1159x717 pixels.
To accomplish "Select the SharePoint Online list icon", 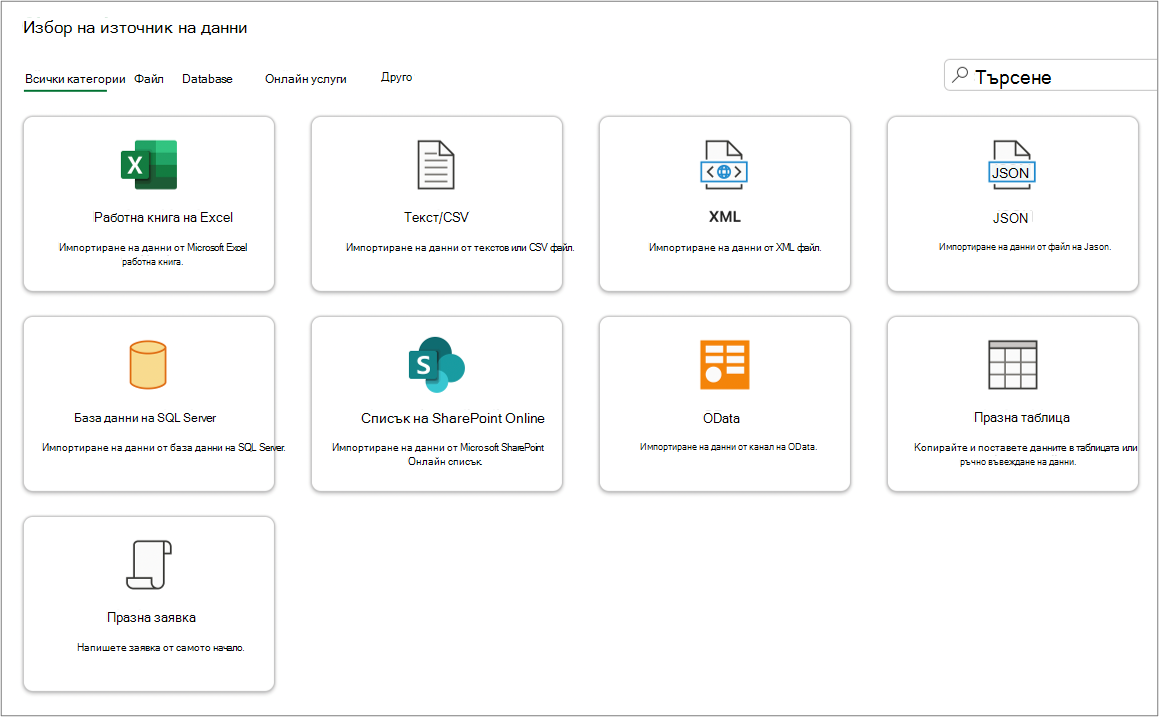I will [436, 364].
